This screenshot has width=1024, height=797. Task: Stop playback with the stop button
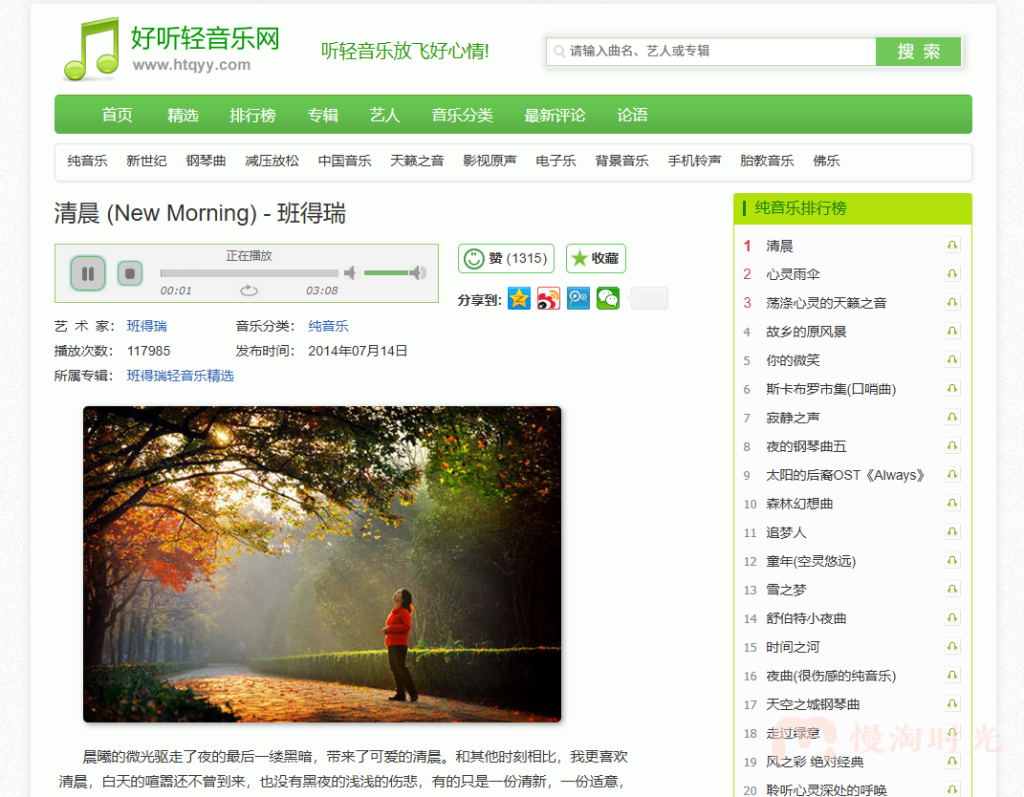130,273
